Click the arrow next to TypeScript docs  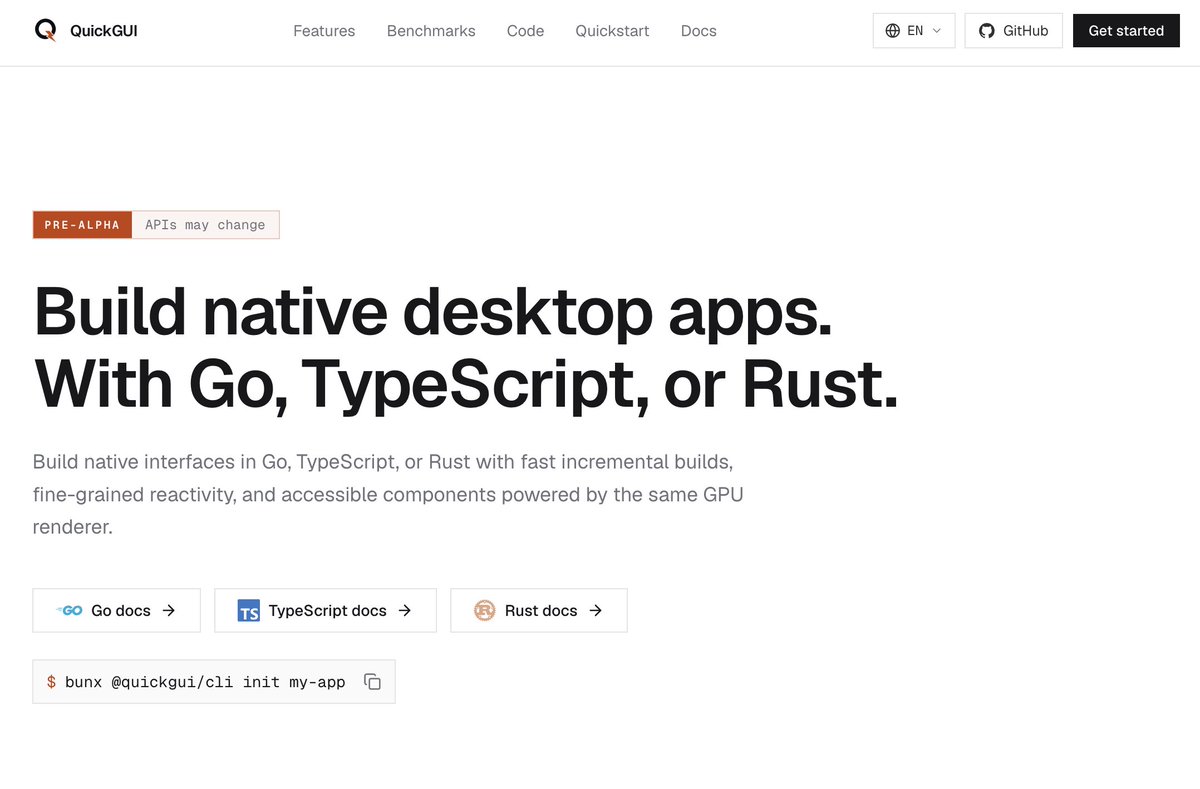(405, 610)
